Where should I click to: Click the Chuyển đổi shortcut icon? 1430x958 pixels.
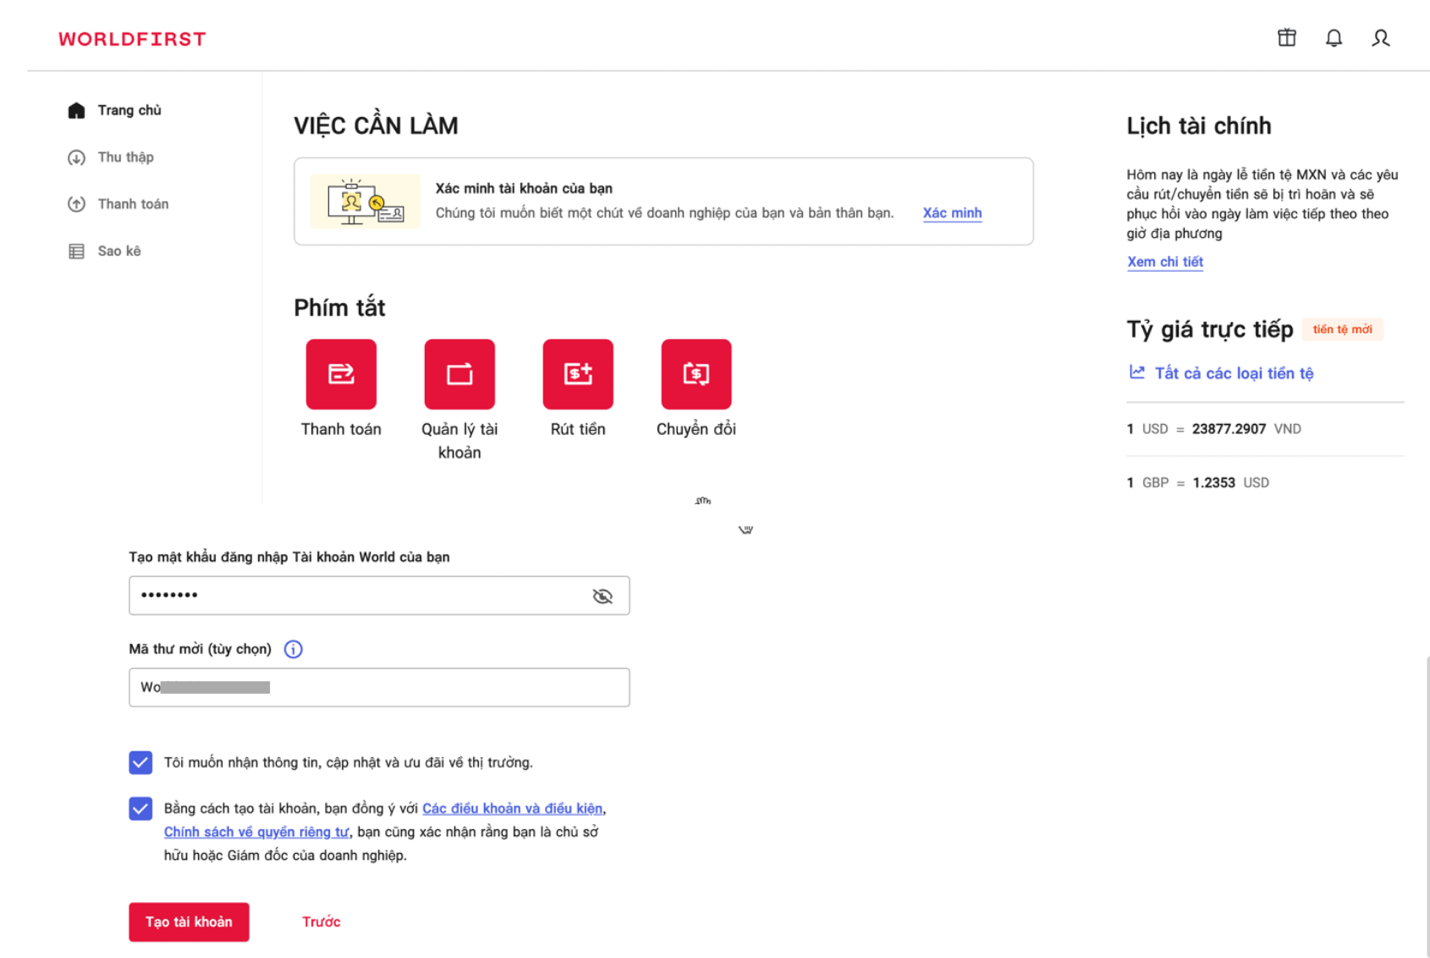696,374
